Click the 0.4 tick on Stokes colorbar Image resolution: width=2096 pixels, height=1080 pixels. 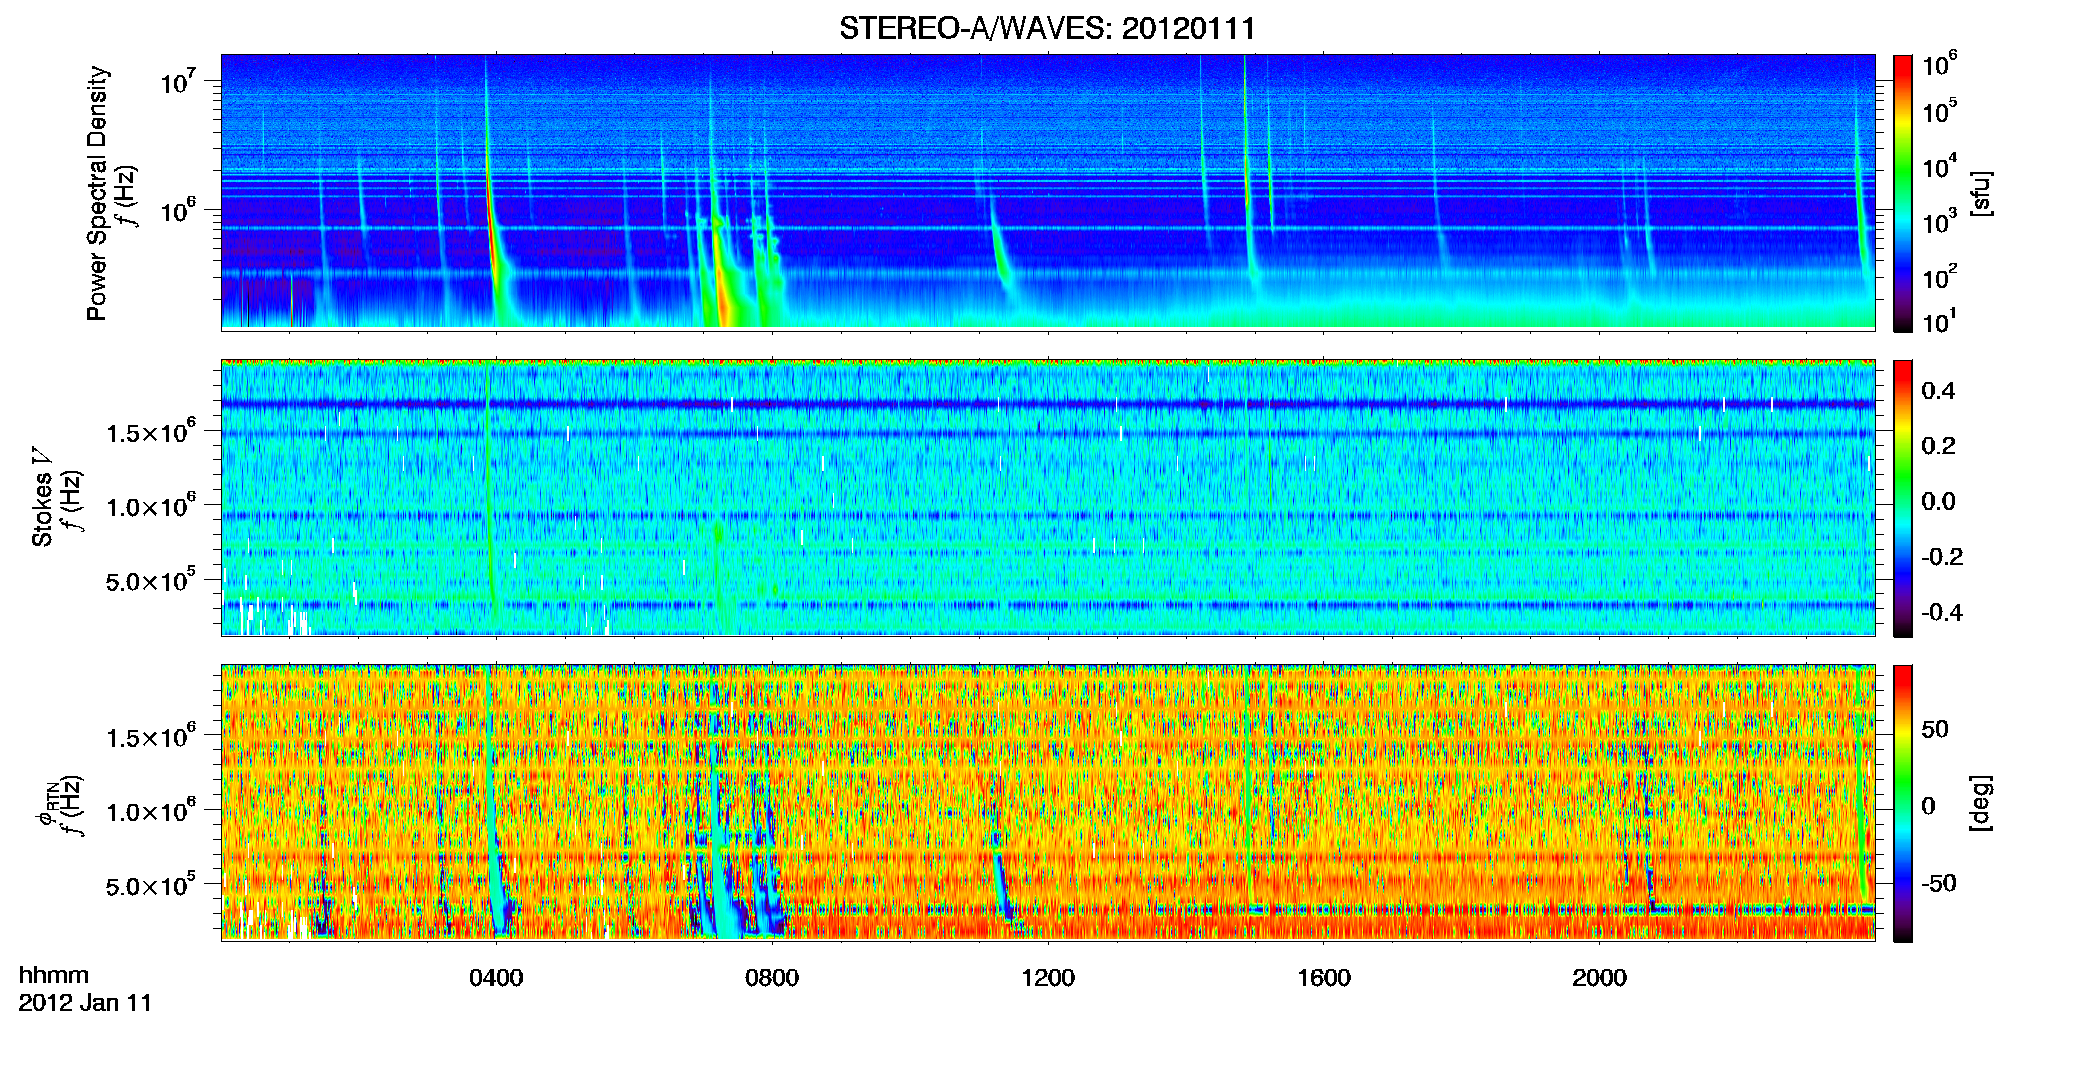pos(1938,391)
